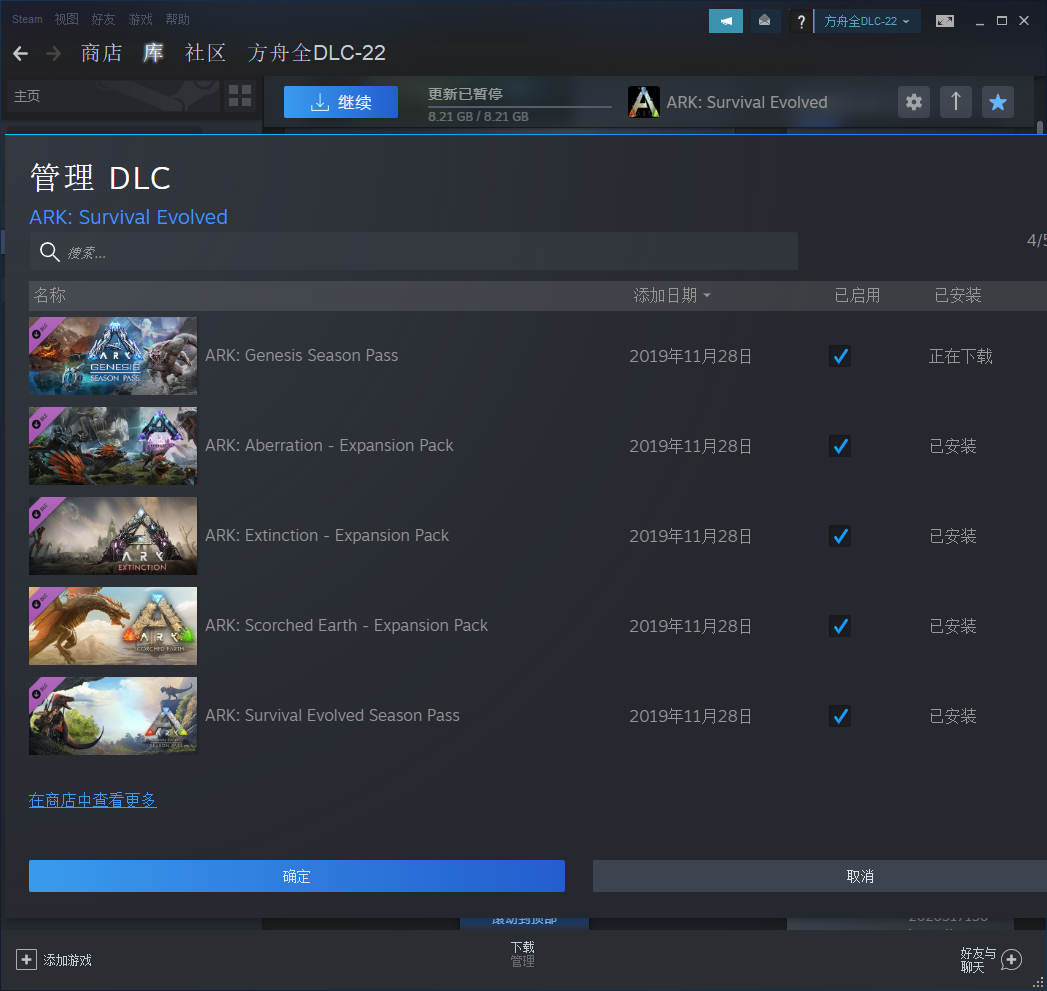Open the 方舟全DLC-22 profile tab

pyautogui.click(x=317, y=53)
